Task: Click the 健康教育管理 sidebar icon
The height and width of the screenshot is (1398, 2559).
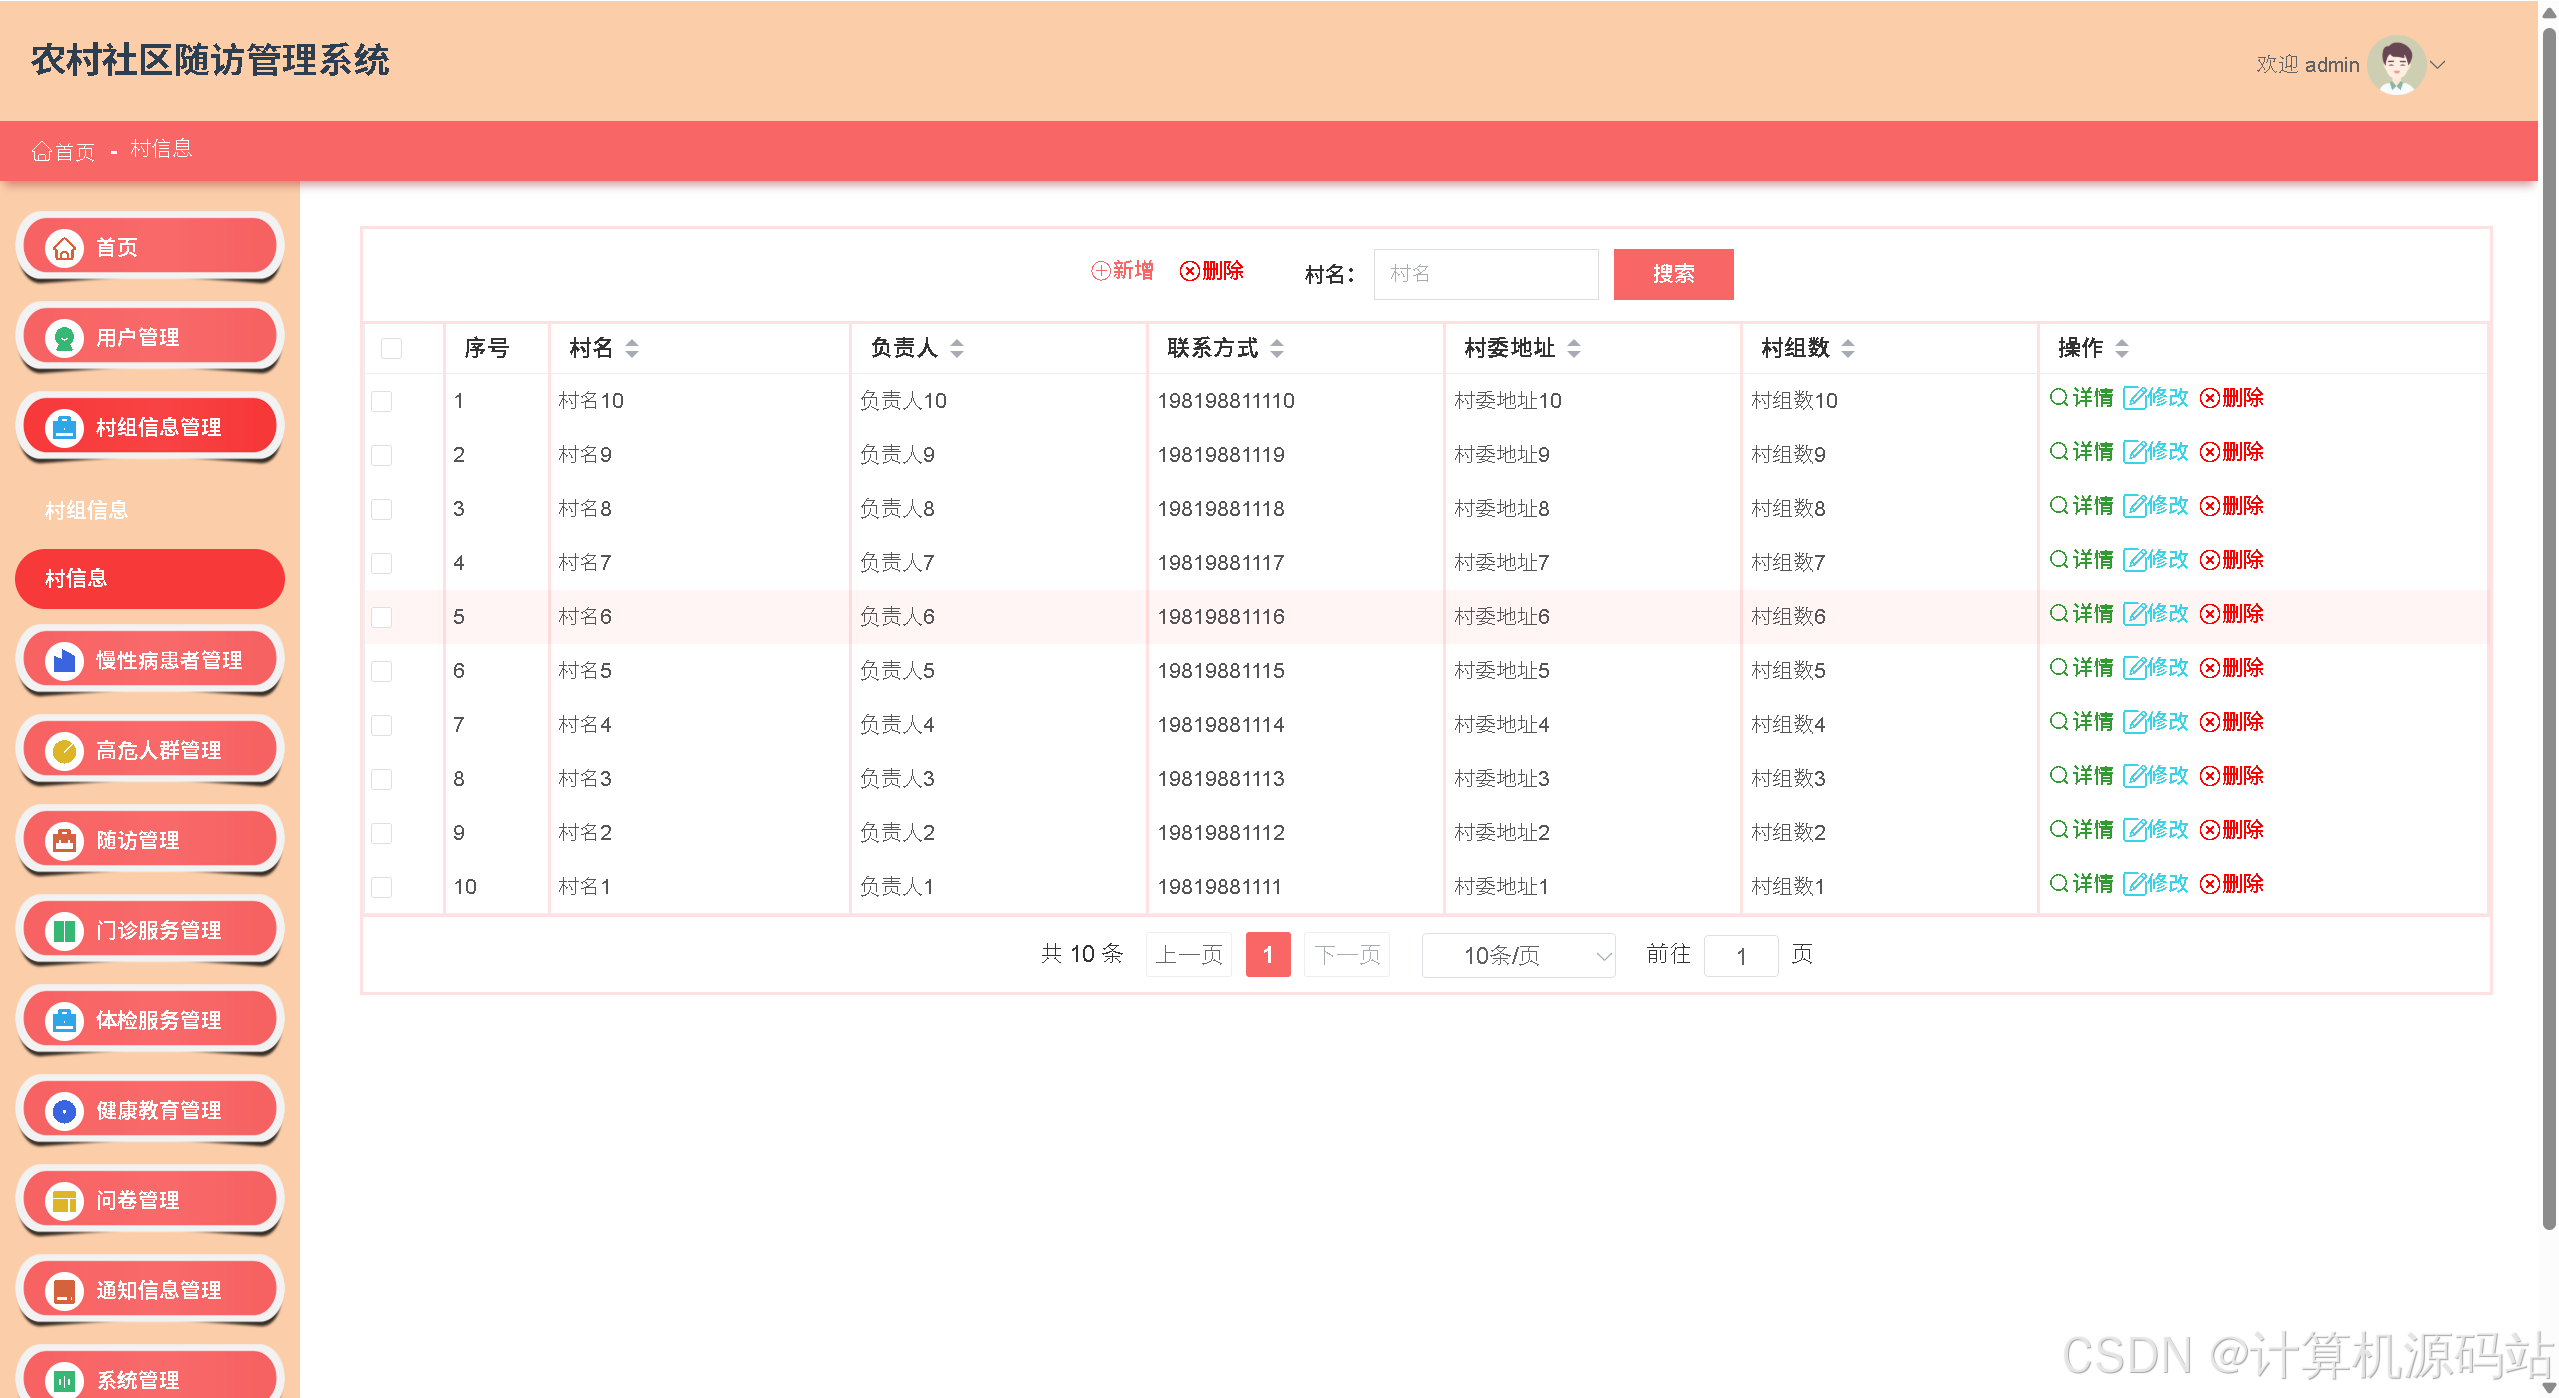Action: (65, 1111)
